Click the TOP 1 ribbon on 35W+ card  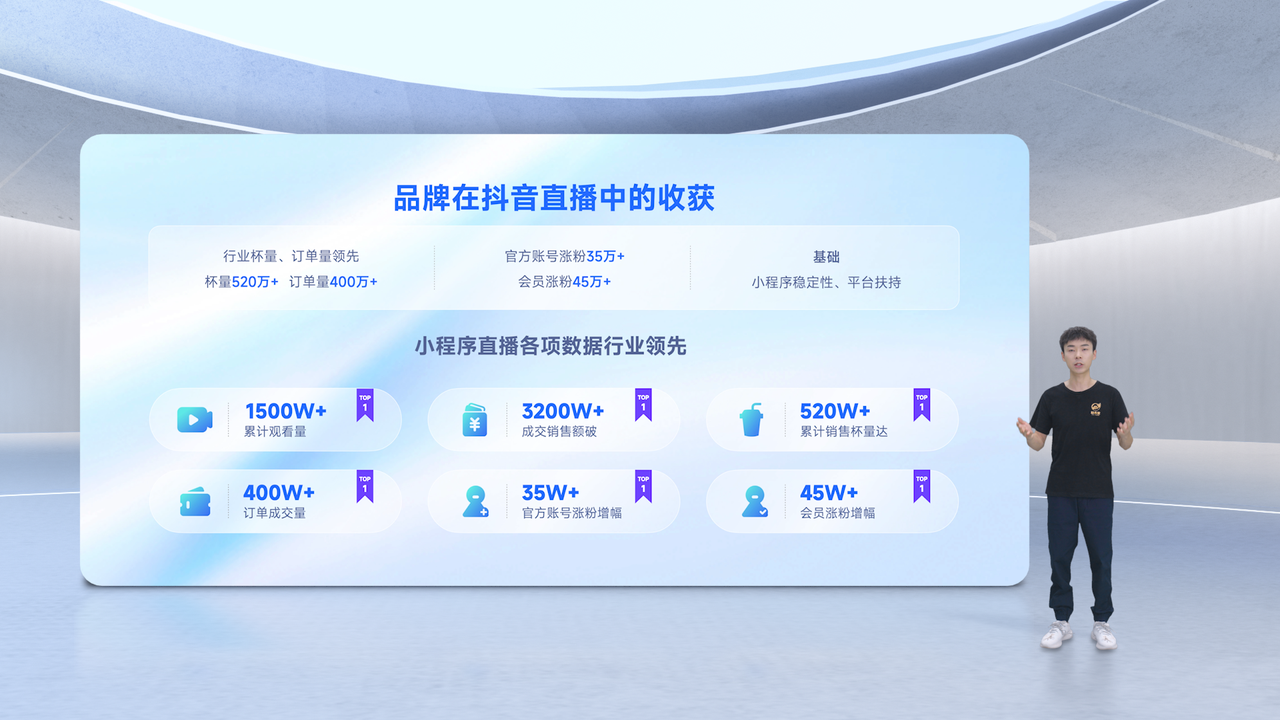643,485
